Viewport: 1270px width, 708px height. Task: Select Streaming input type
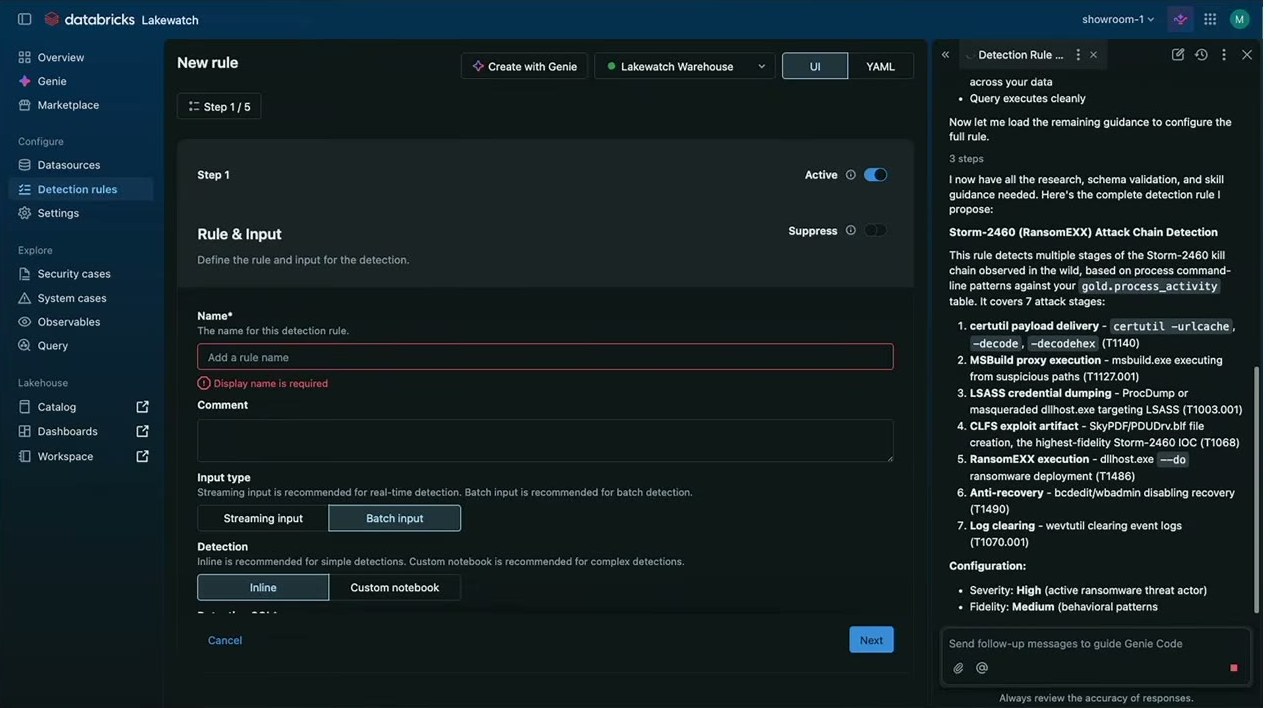(x=263, y=518)
